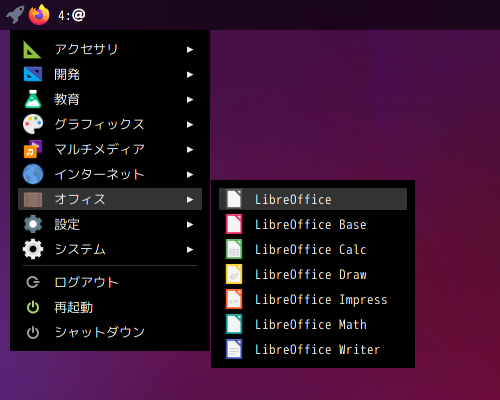Viewport: 500px width, 400px height.
Task: Open the 設定 menu category
Action: (x=110, y=225)
